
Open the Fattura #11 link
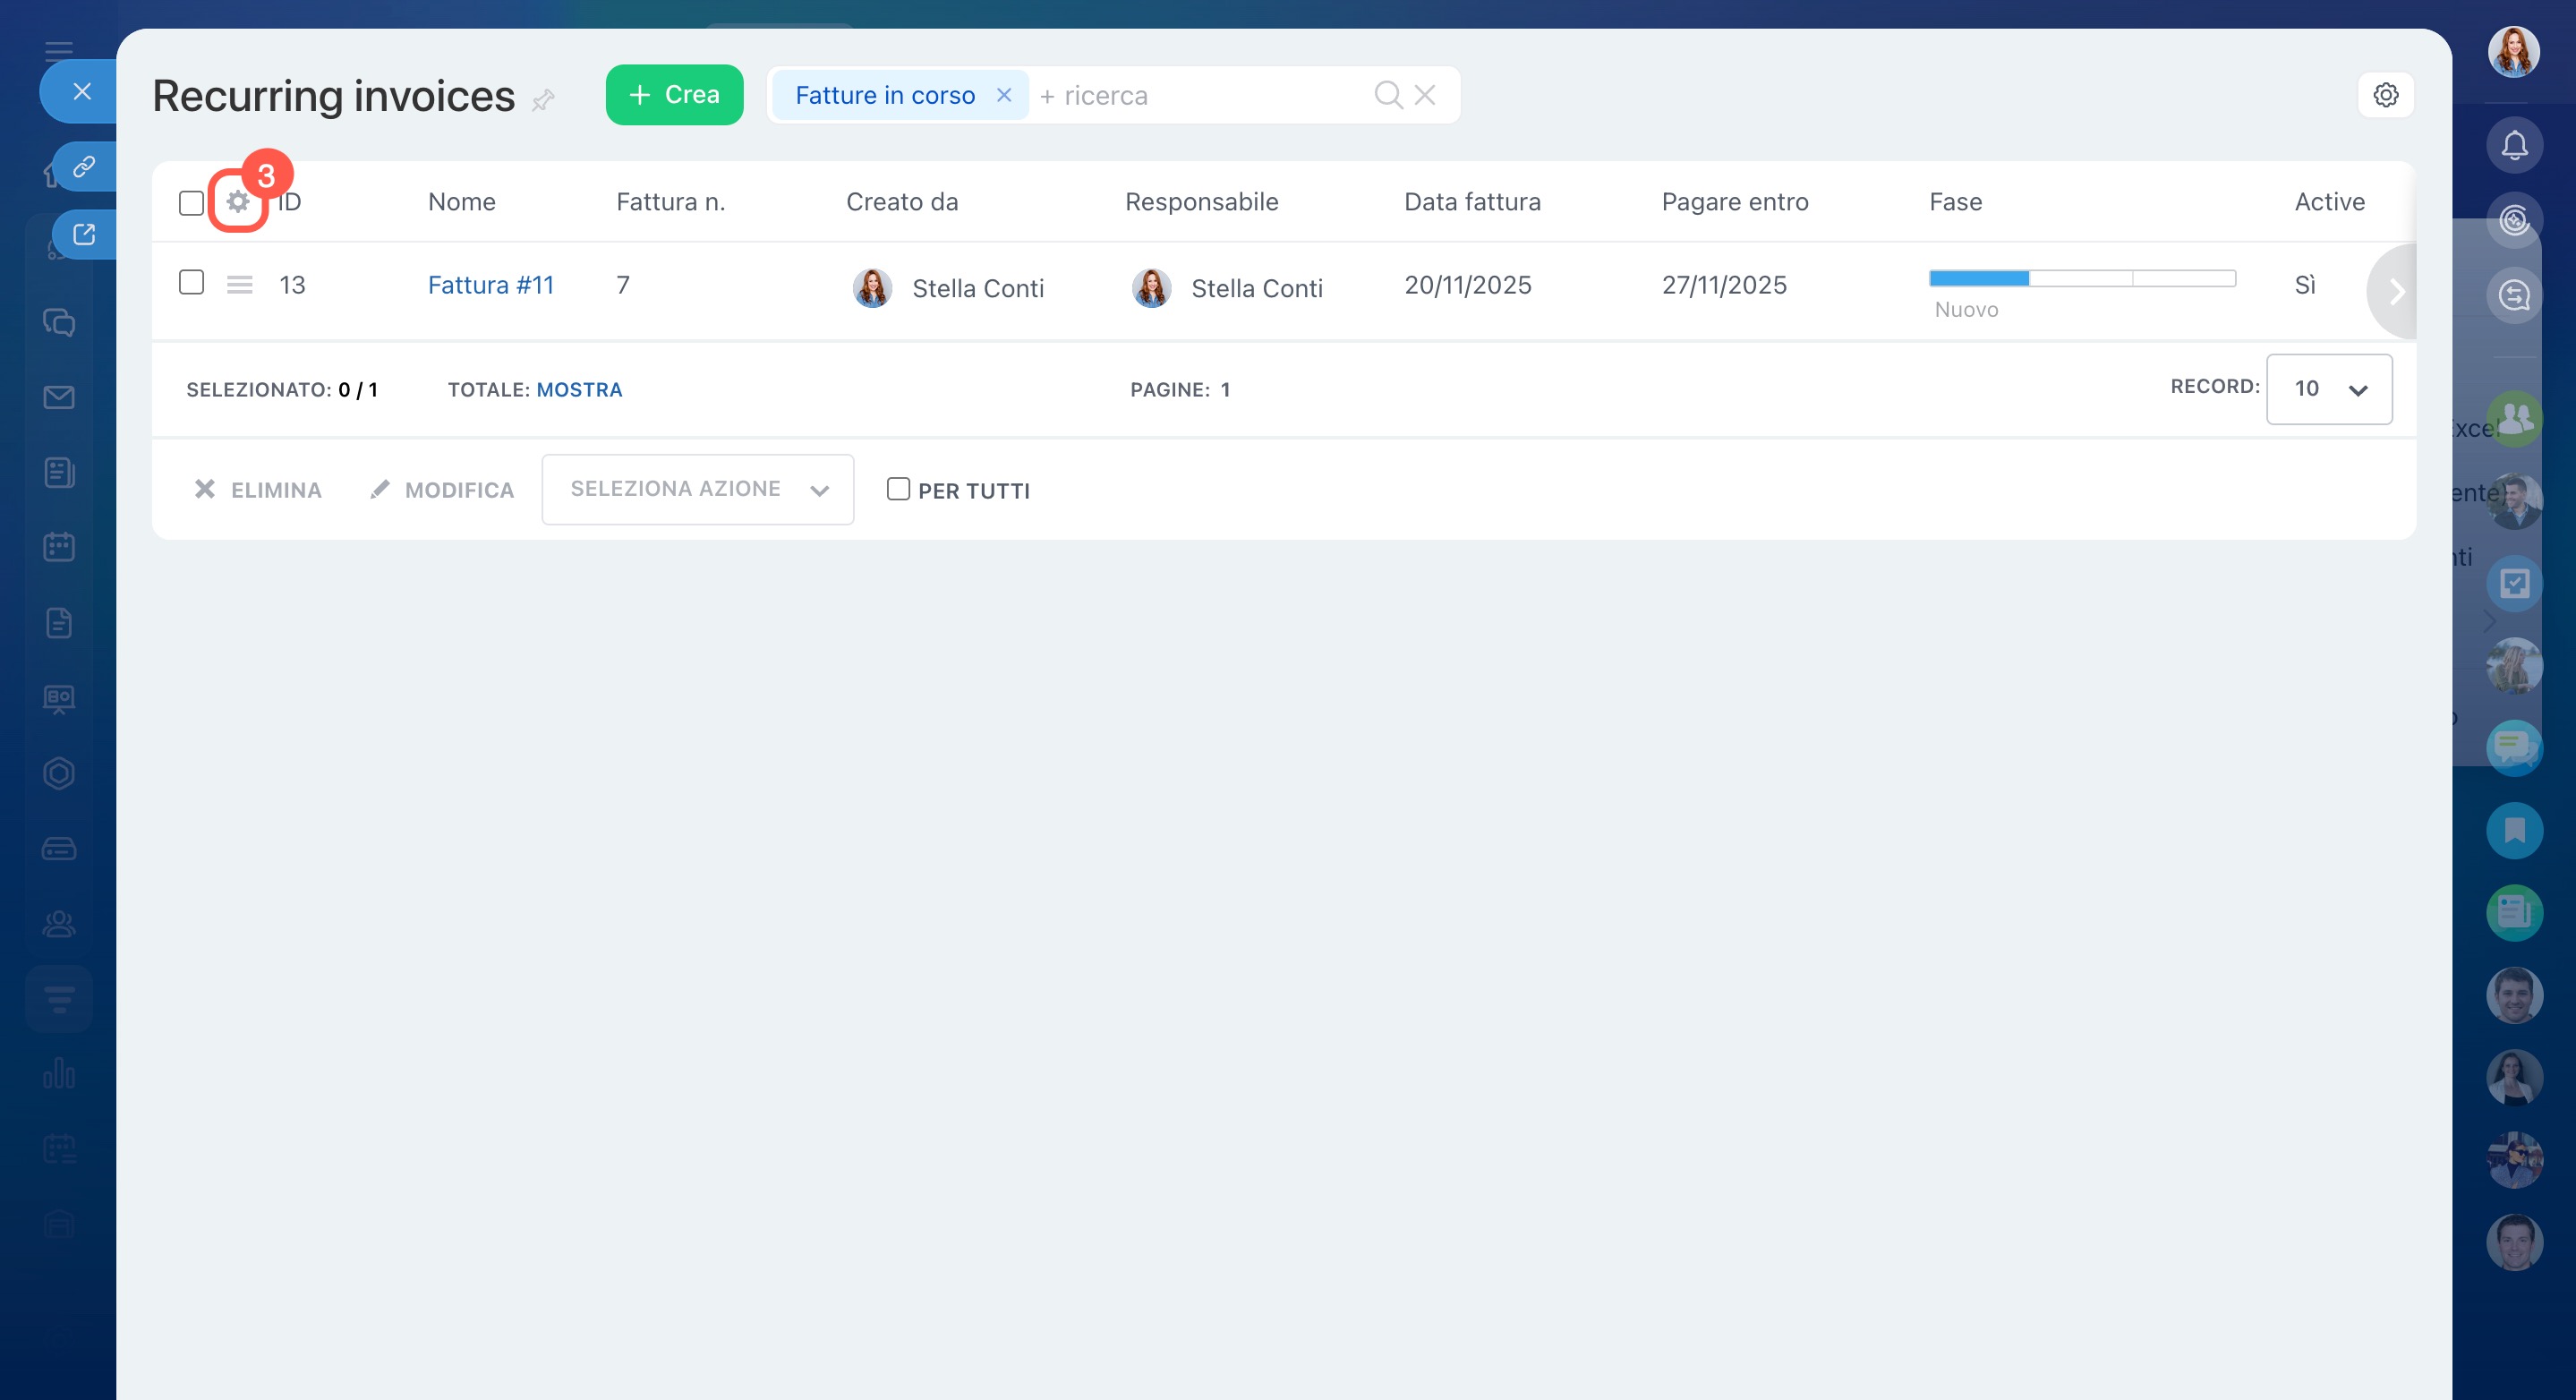point(490,285)
